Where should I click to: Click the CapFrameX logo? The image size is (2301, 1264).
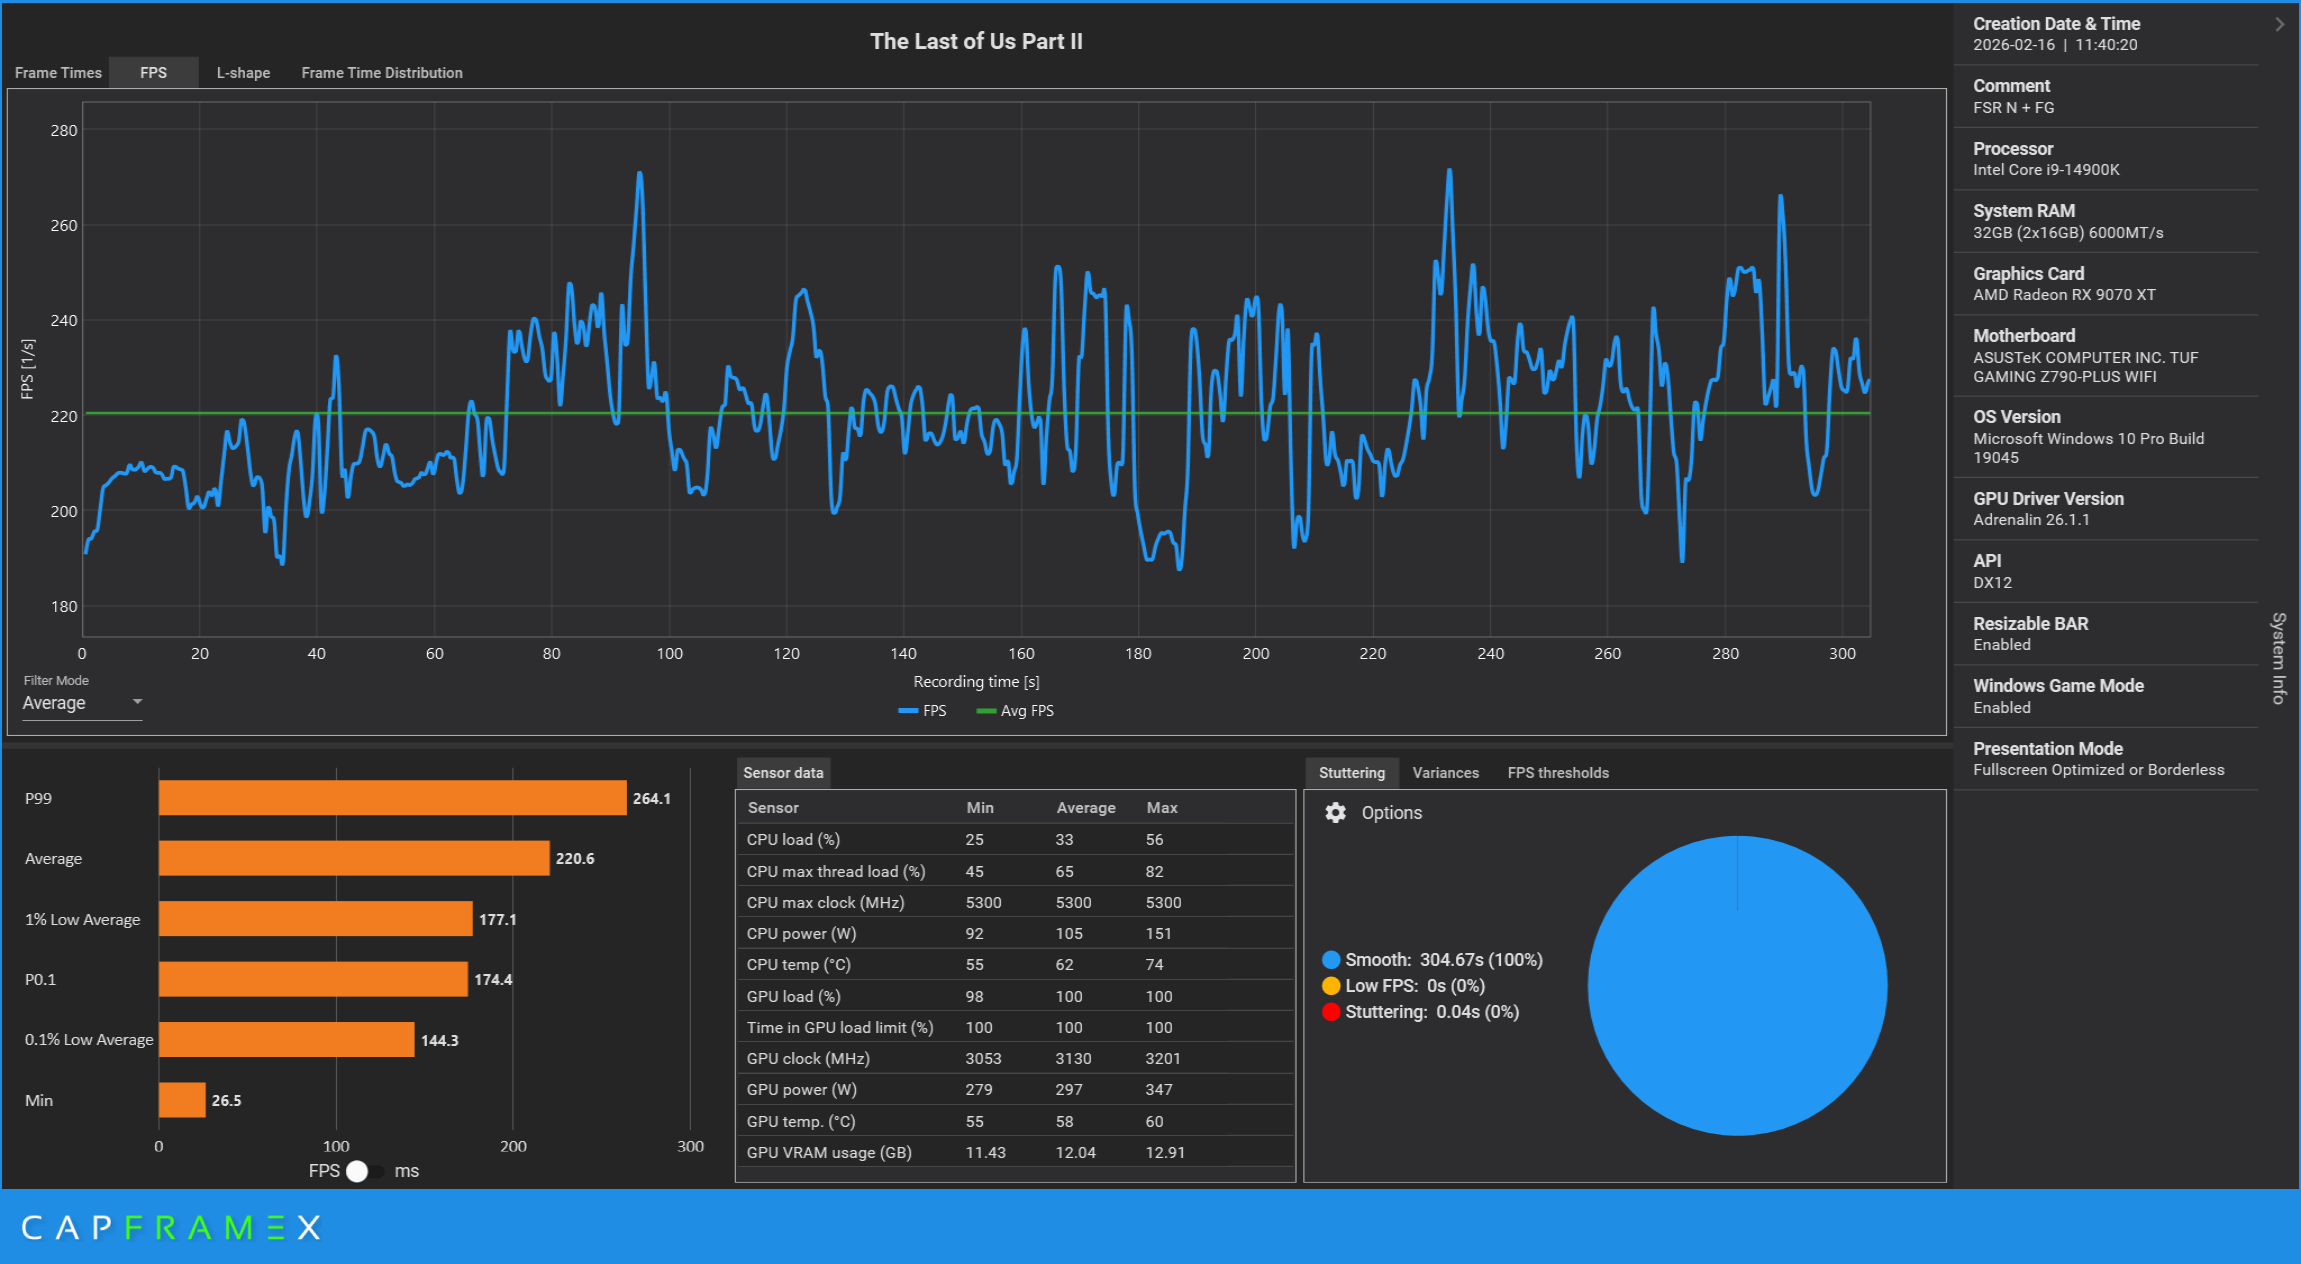[x=171, y=1227]
